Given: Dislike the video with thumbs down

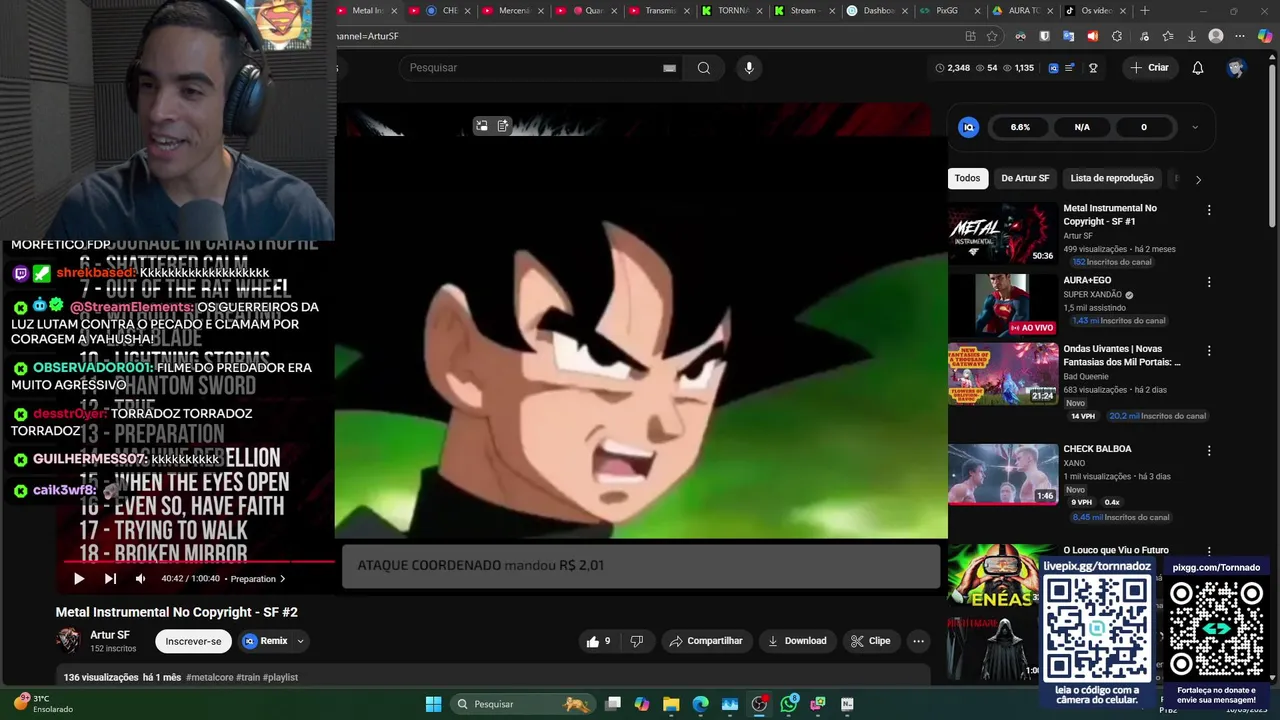Looking at the screenshot, I should tap(637, 641).
